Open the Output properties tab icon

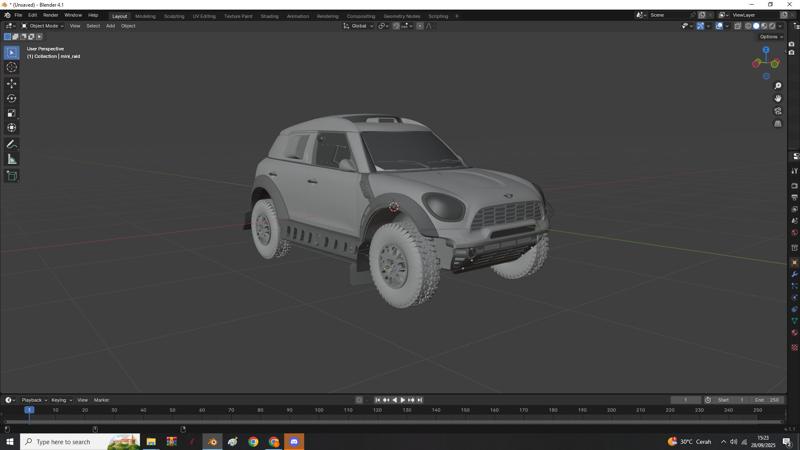[x=794, y=197]
